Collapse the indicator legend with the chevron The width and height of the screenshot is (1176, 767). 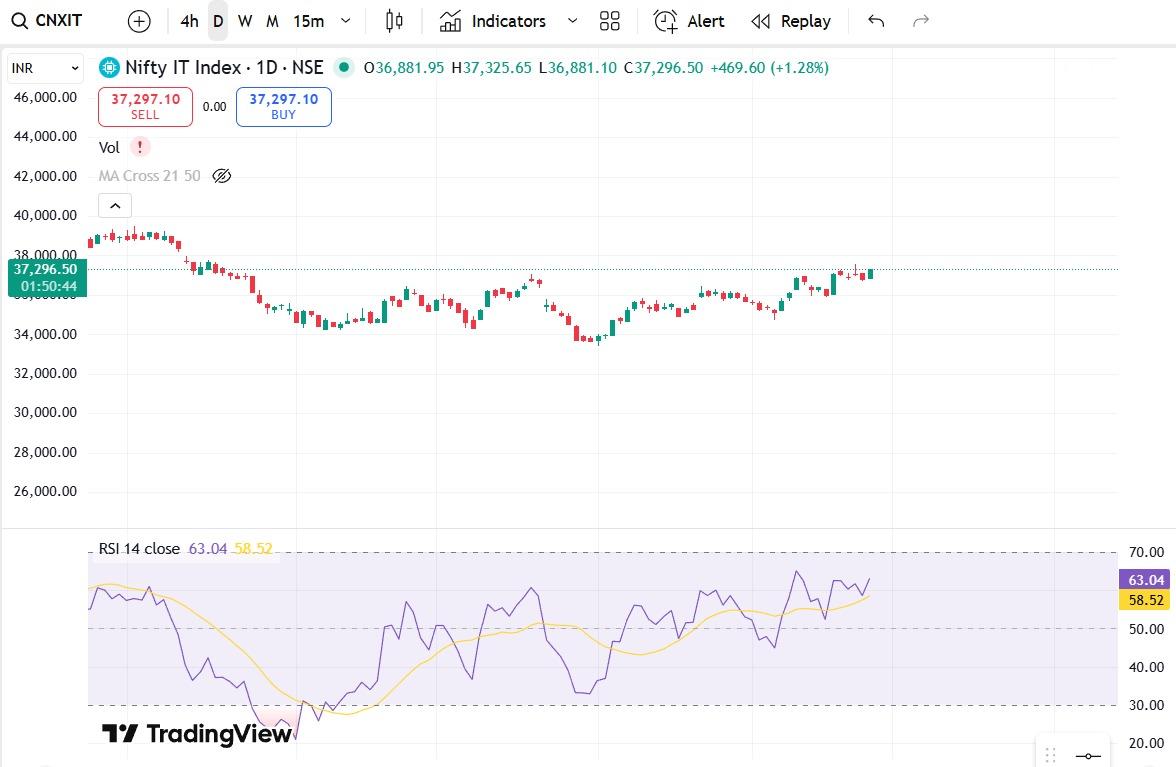(115, 205)
